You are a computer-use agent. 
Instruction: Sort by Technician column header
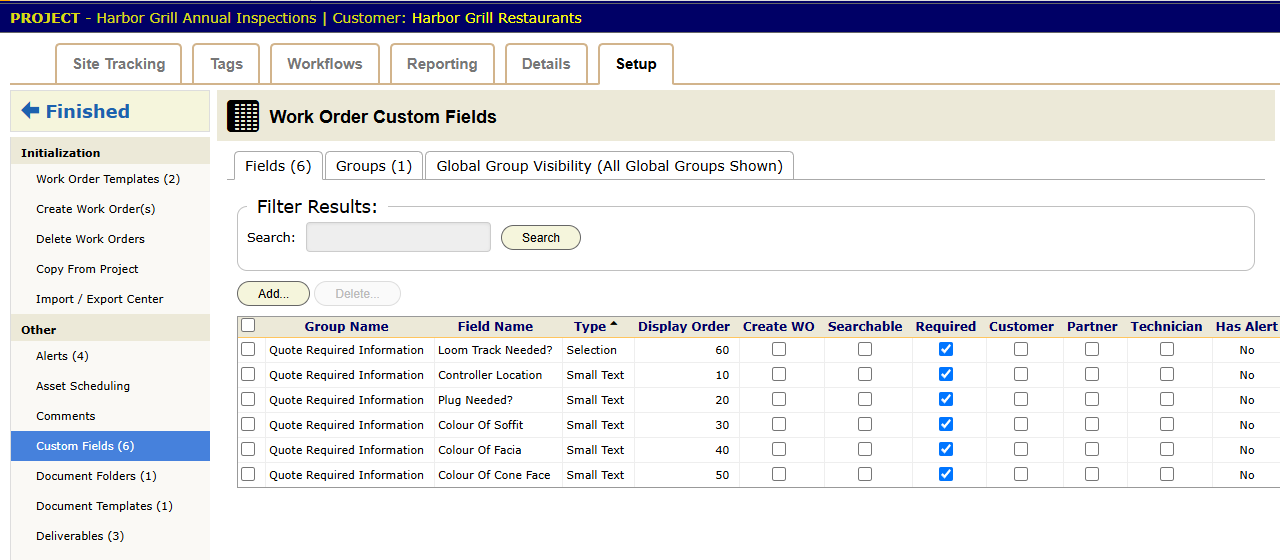pyautogui.click(x=1167, y=326)
